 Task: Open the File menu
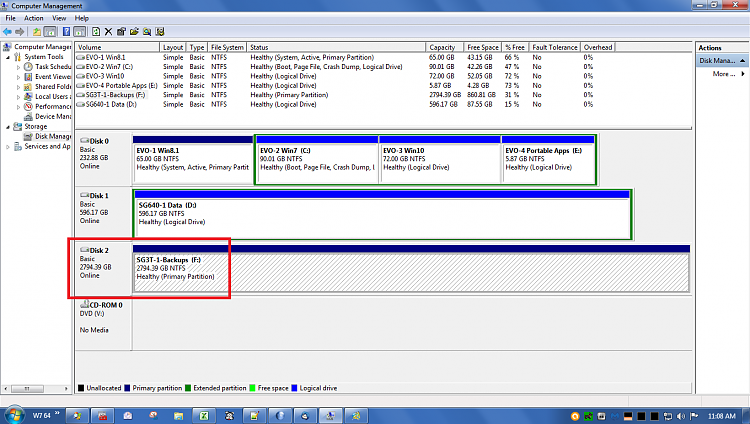pyautogui.click(x=11, y=18)
